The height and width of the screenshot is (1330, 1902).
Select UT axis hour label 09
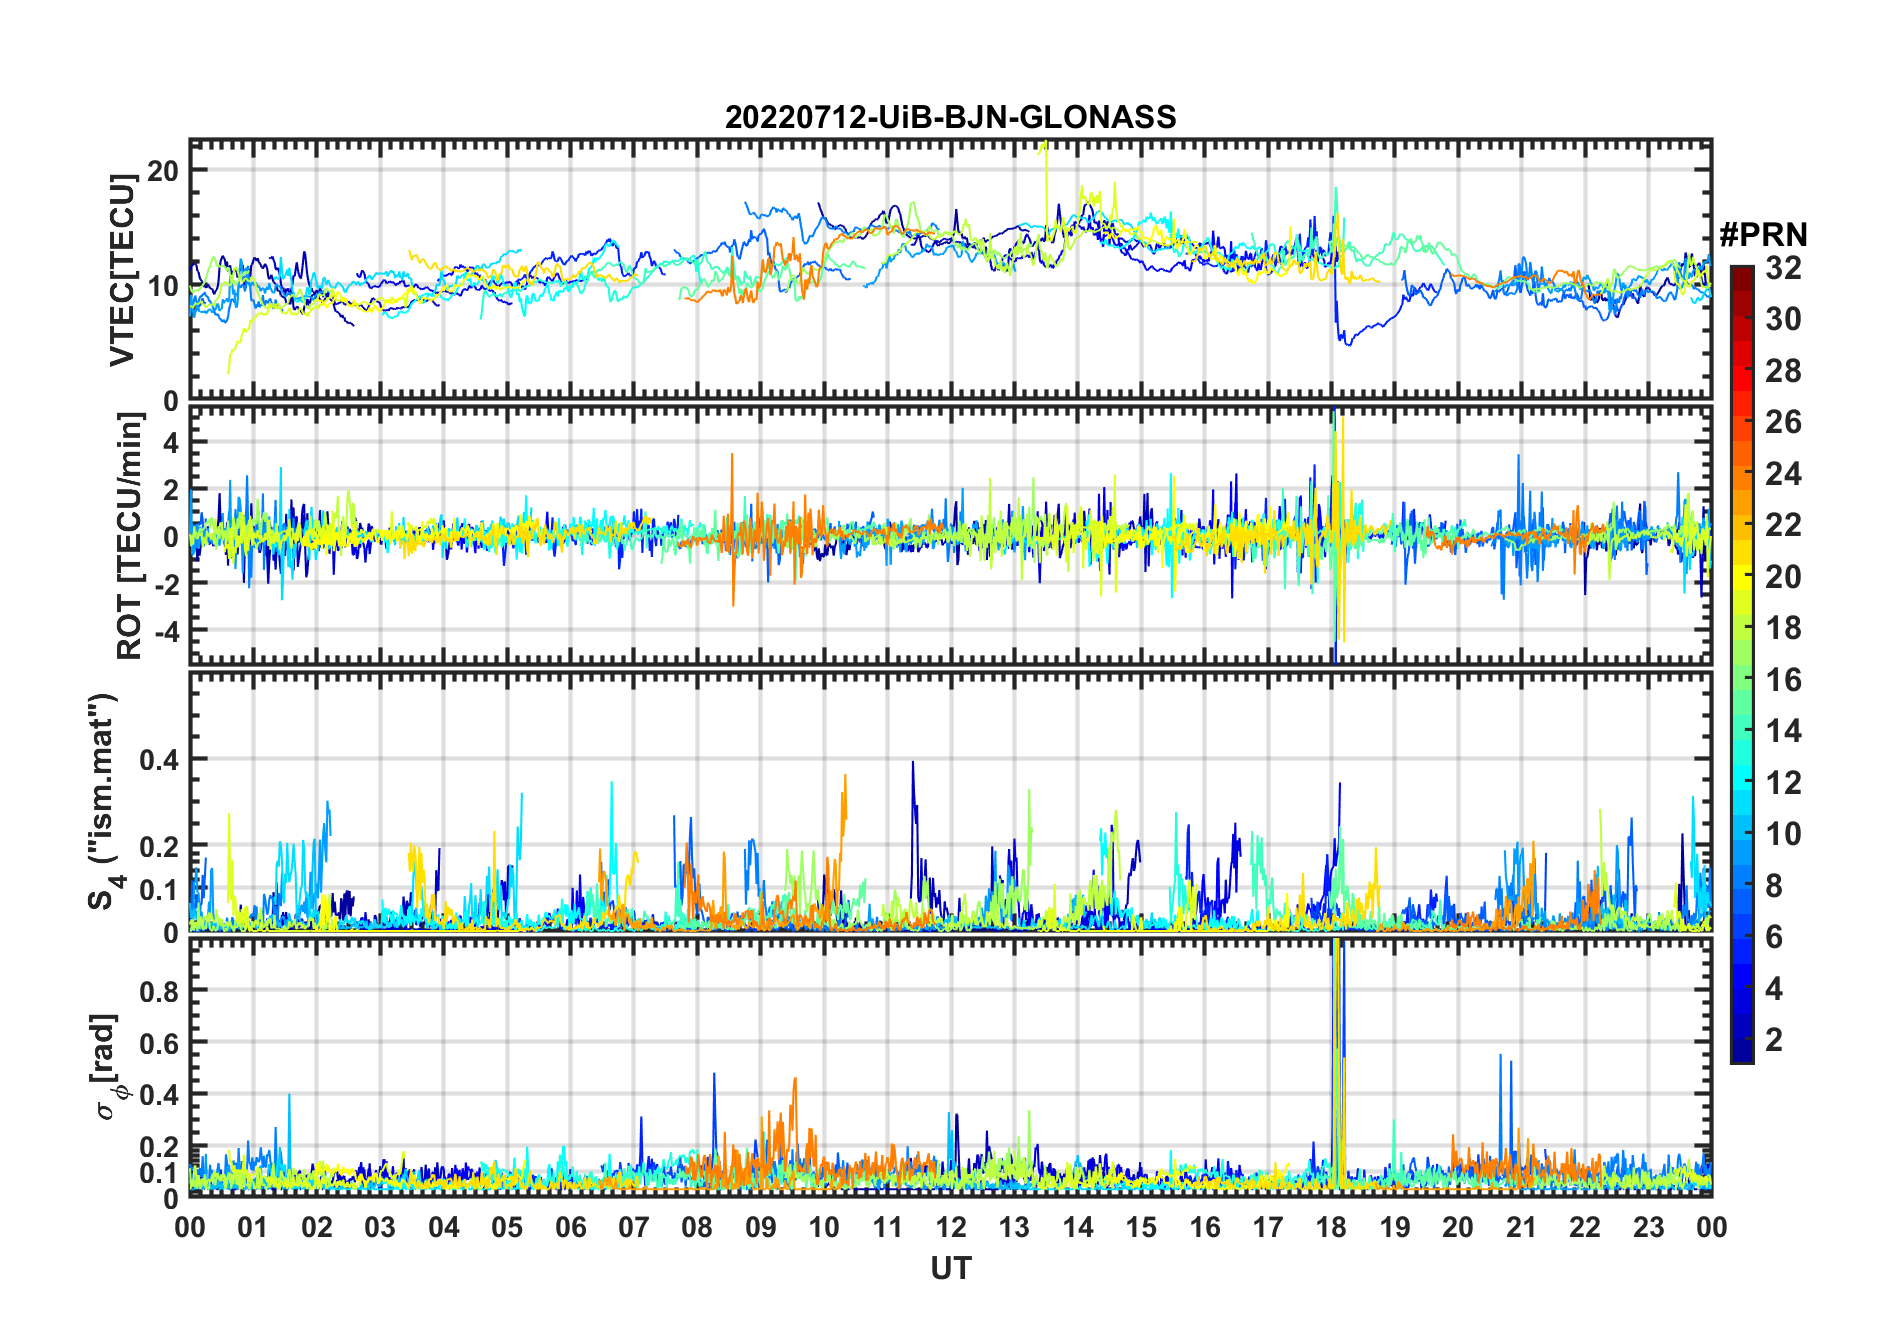tap(761, 1227)
